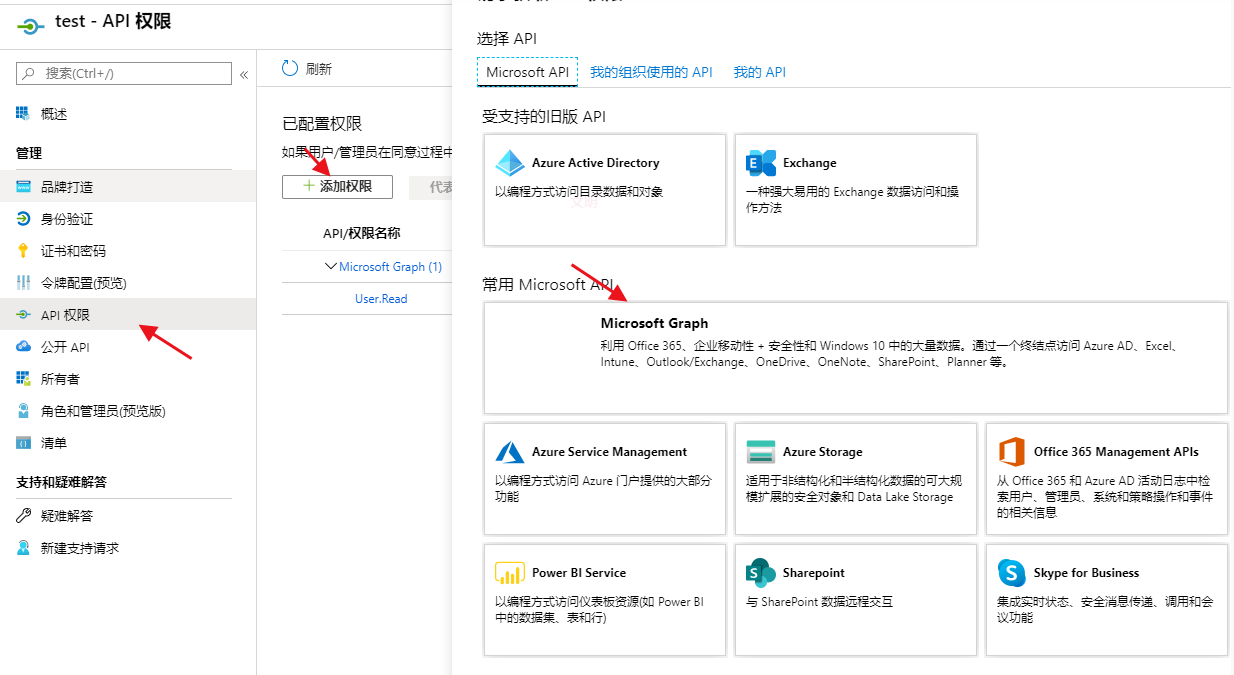Choose the Azure Service Management card

point(605,479)
